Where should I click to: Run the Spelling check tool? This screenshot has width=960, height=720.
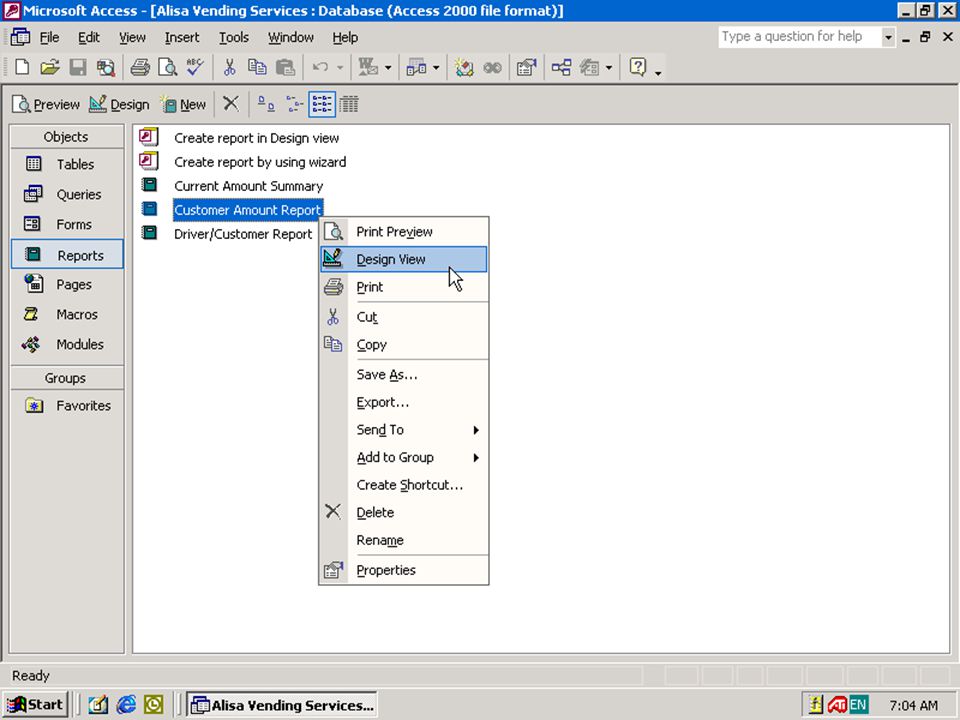point(195,67)
